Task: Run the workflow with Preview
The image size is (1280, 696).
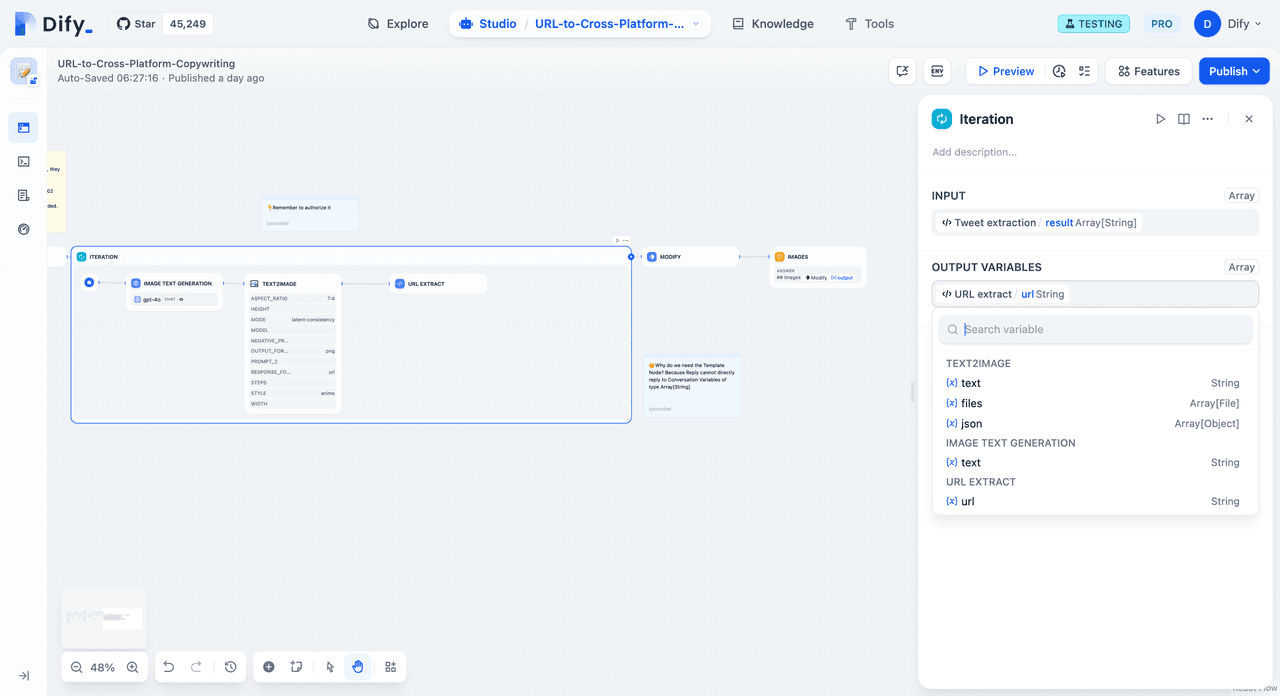Action: 1005,71
